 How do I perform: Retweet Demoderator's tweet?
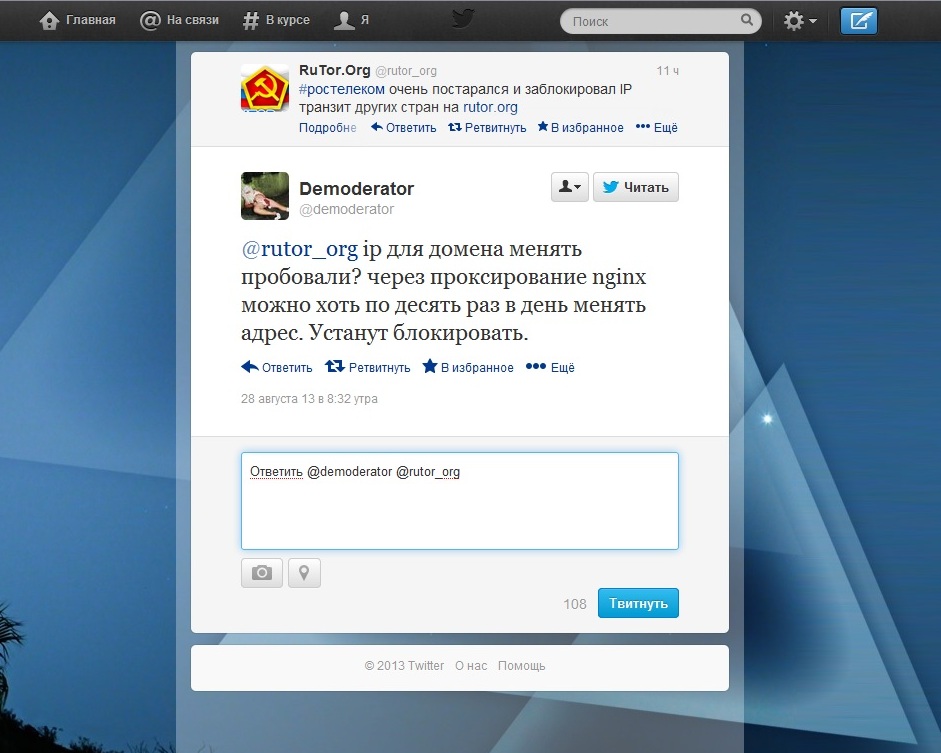368,367
